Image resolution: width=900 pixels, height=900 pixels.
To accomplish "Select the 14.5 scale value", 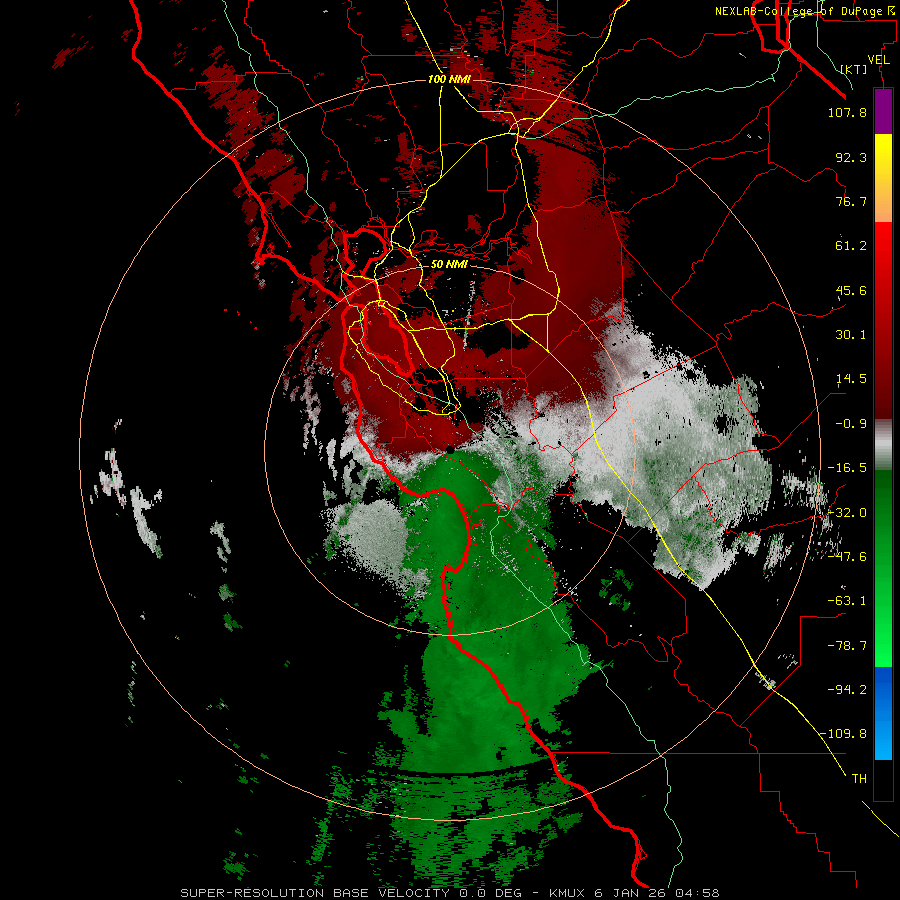I will (851, 379).
